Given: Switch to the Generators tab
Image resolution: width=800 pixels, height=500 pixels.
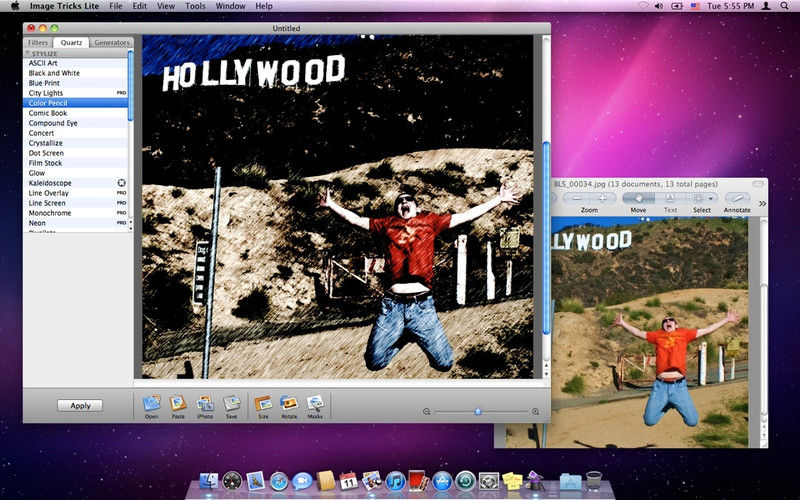Looking at the screenshot, I should pos(112,43).
